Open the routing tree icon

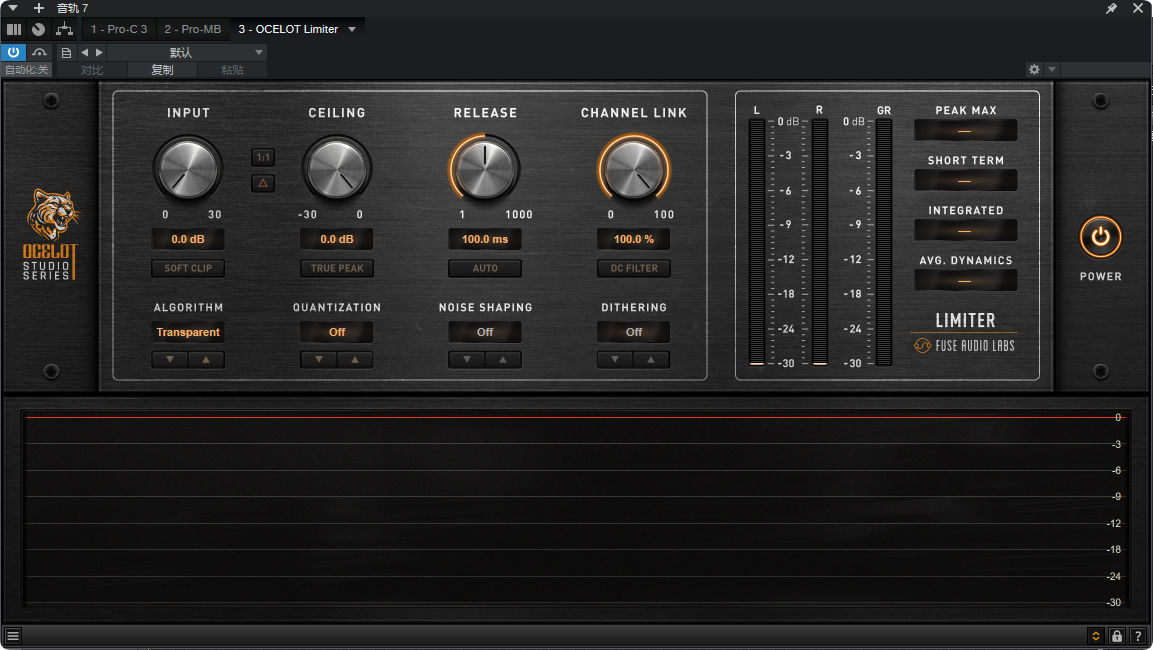click(x=65, y=29)
